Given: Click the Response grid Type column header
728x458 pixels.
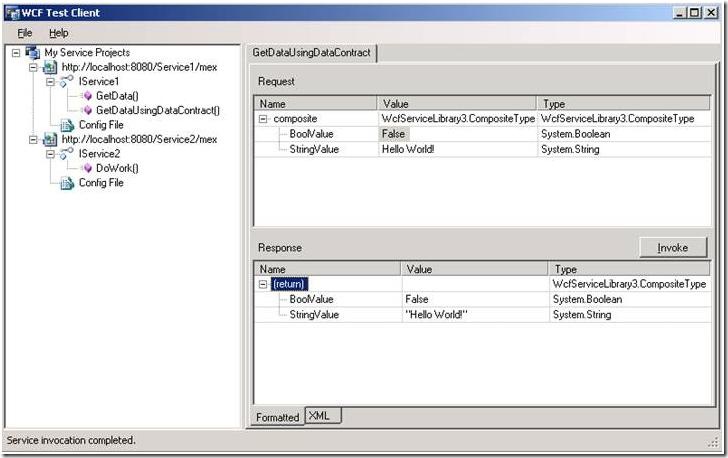Looking at the screenshot, I should click(630, 269).
